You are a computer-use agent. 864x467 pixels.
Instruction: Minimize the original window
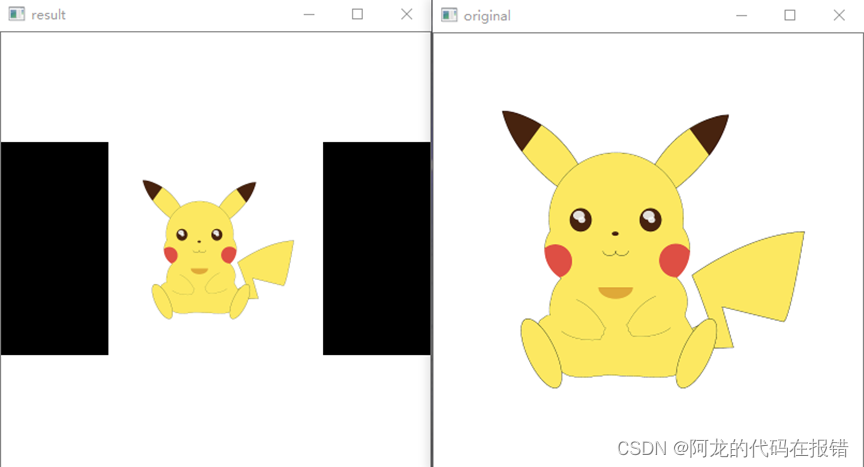coord(742,15)
